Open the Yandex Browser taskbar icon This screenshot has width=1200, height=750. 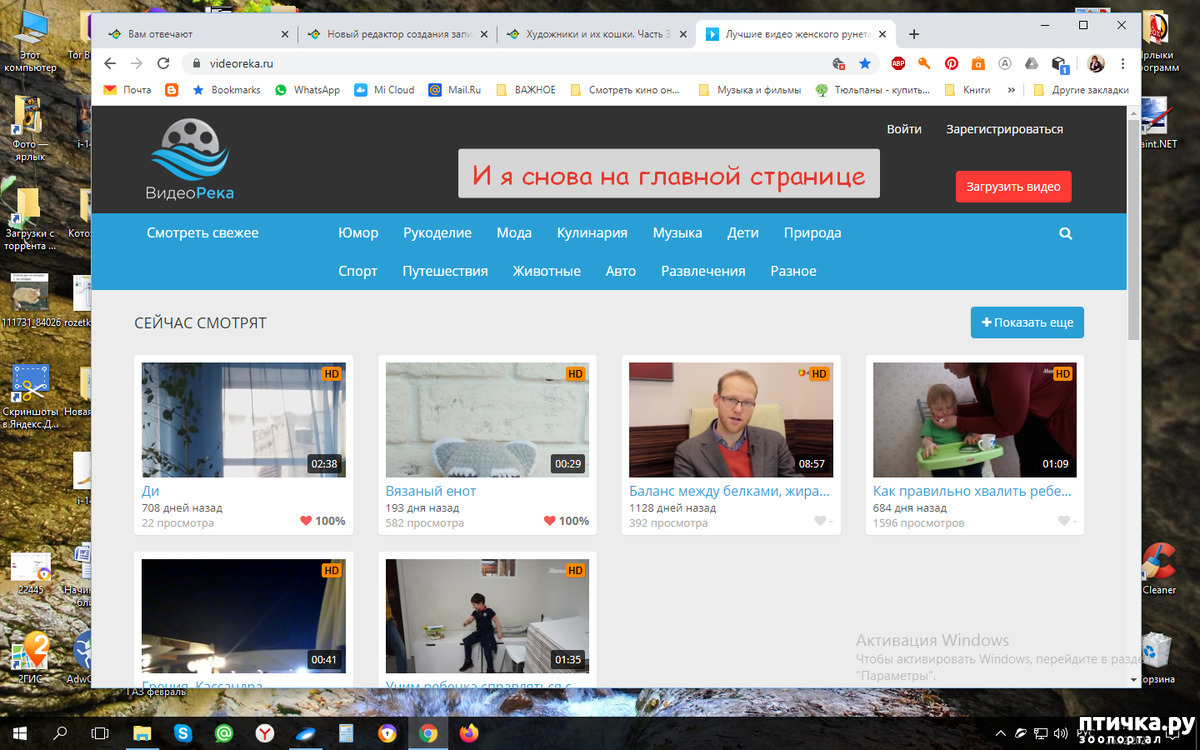point(264,734)
